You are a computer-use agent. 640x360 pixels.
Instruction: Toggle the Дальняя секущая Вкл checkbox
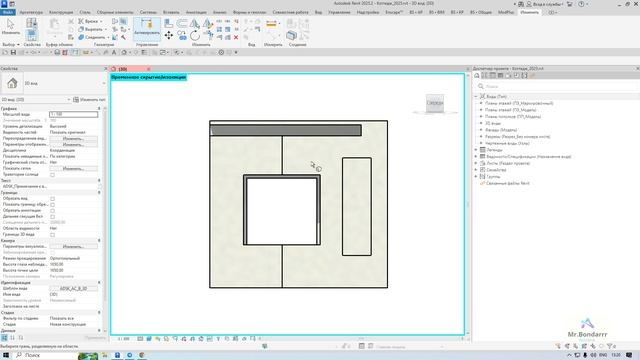click(x=52, y=217)
